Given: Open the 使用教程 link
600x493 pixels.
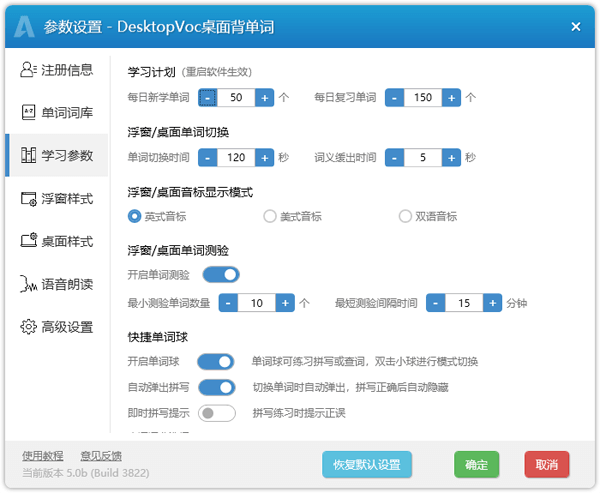Looking at the screenshot, I should pyautogui.click(x=42, y=456).
